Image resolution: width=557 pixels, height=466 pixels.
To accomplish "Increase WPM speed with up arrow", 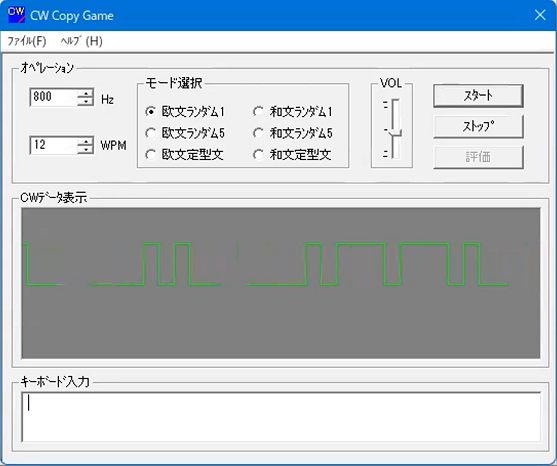I will coord(86,141).
